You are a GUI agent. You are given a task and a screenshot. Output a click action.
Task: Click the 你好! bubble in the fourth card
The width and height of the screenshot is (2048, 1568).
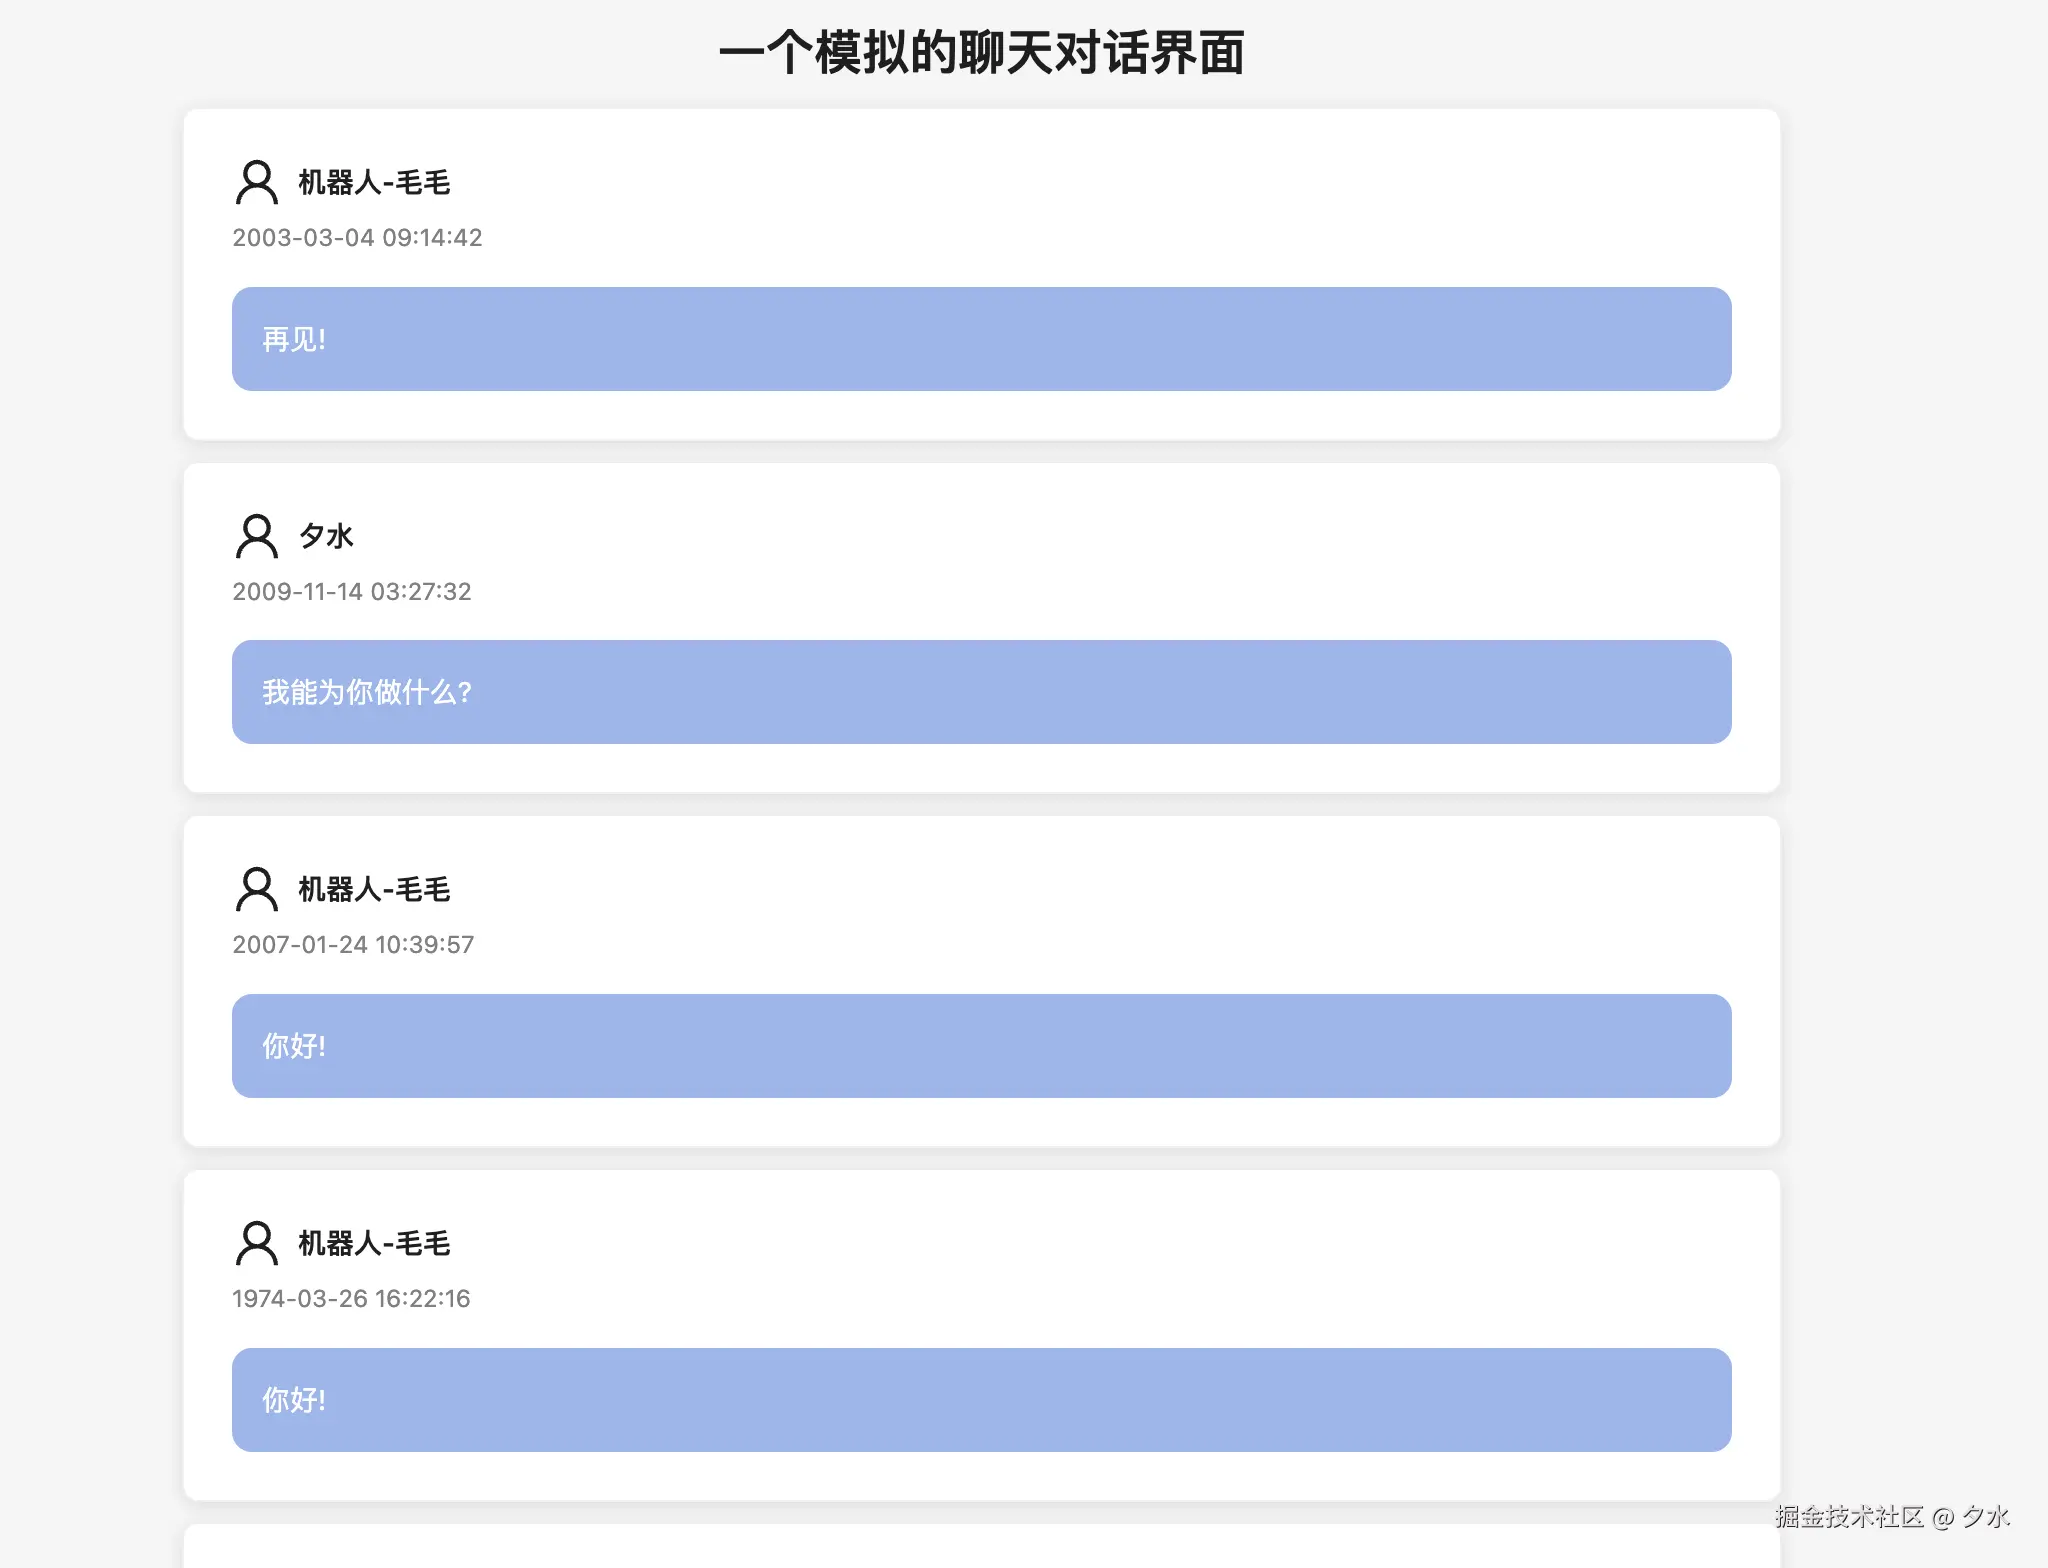[980, 1400]
